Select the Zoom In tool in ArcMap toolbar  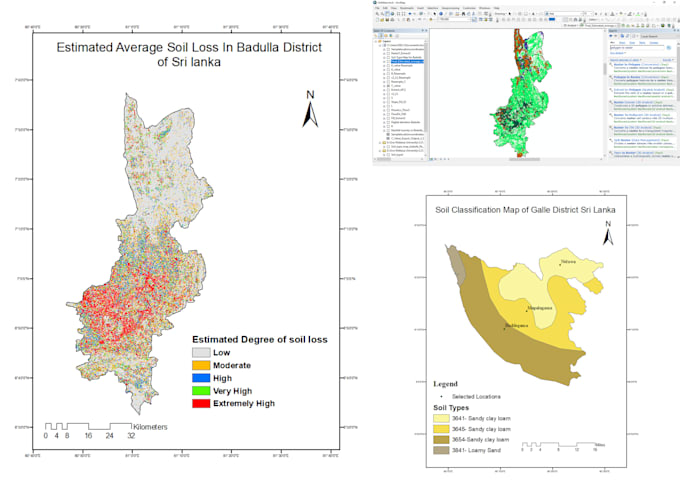[377, 14]
